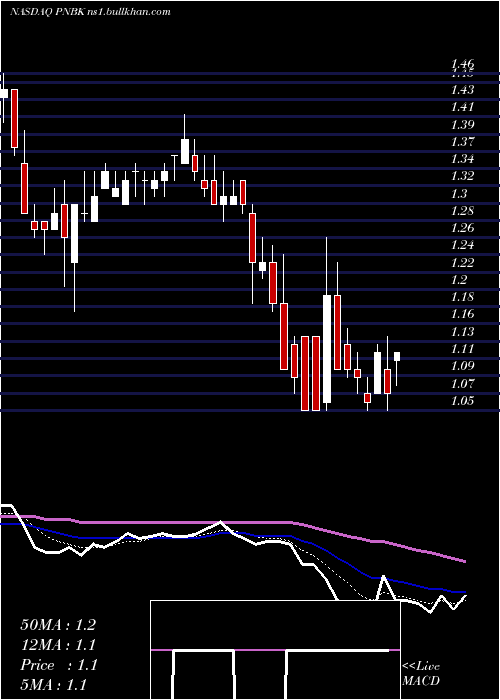Click the <<Live MACD label
Viewport: 500px width, 700px height.
click(421, 673)
